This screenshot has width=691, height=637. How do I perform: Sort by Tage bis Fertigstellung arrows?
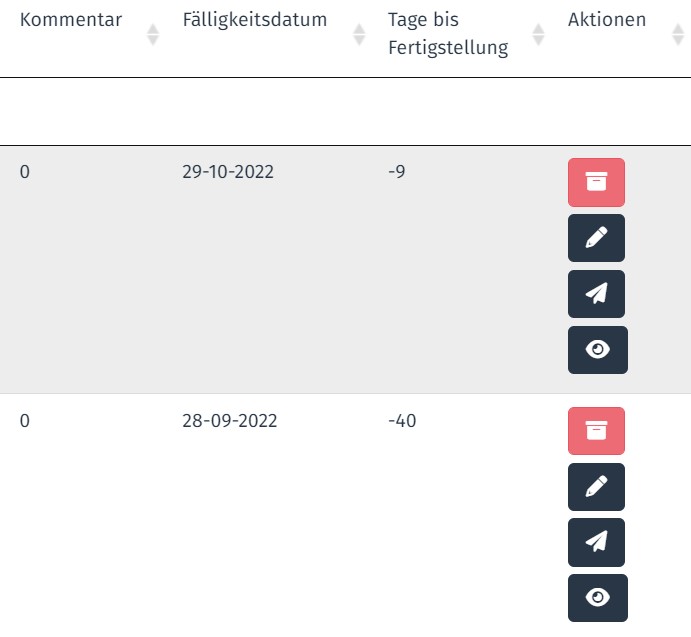(x=538, y=34)
